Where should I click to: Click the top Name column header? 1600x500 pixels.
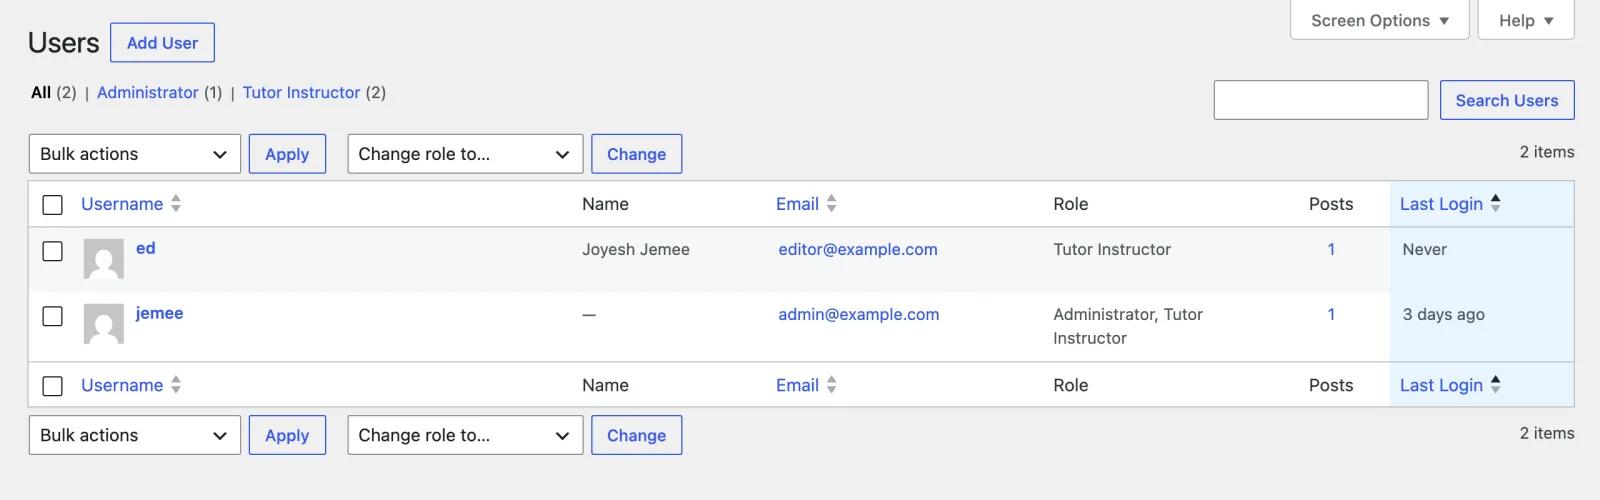point(605,204)
